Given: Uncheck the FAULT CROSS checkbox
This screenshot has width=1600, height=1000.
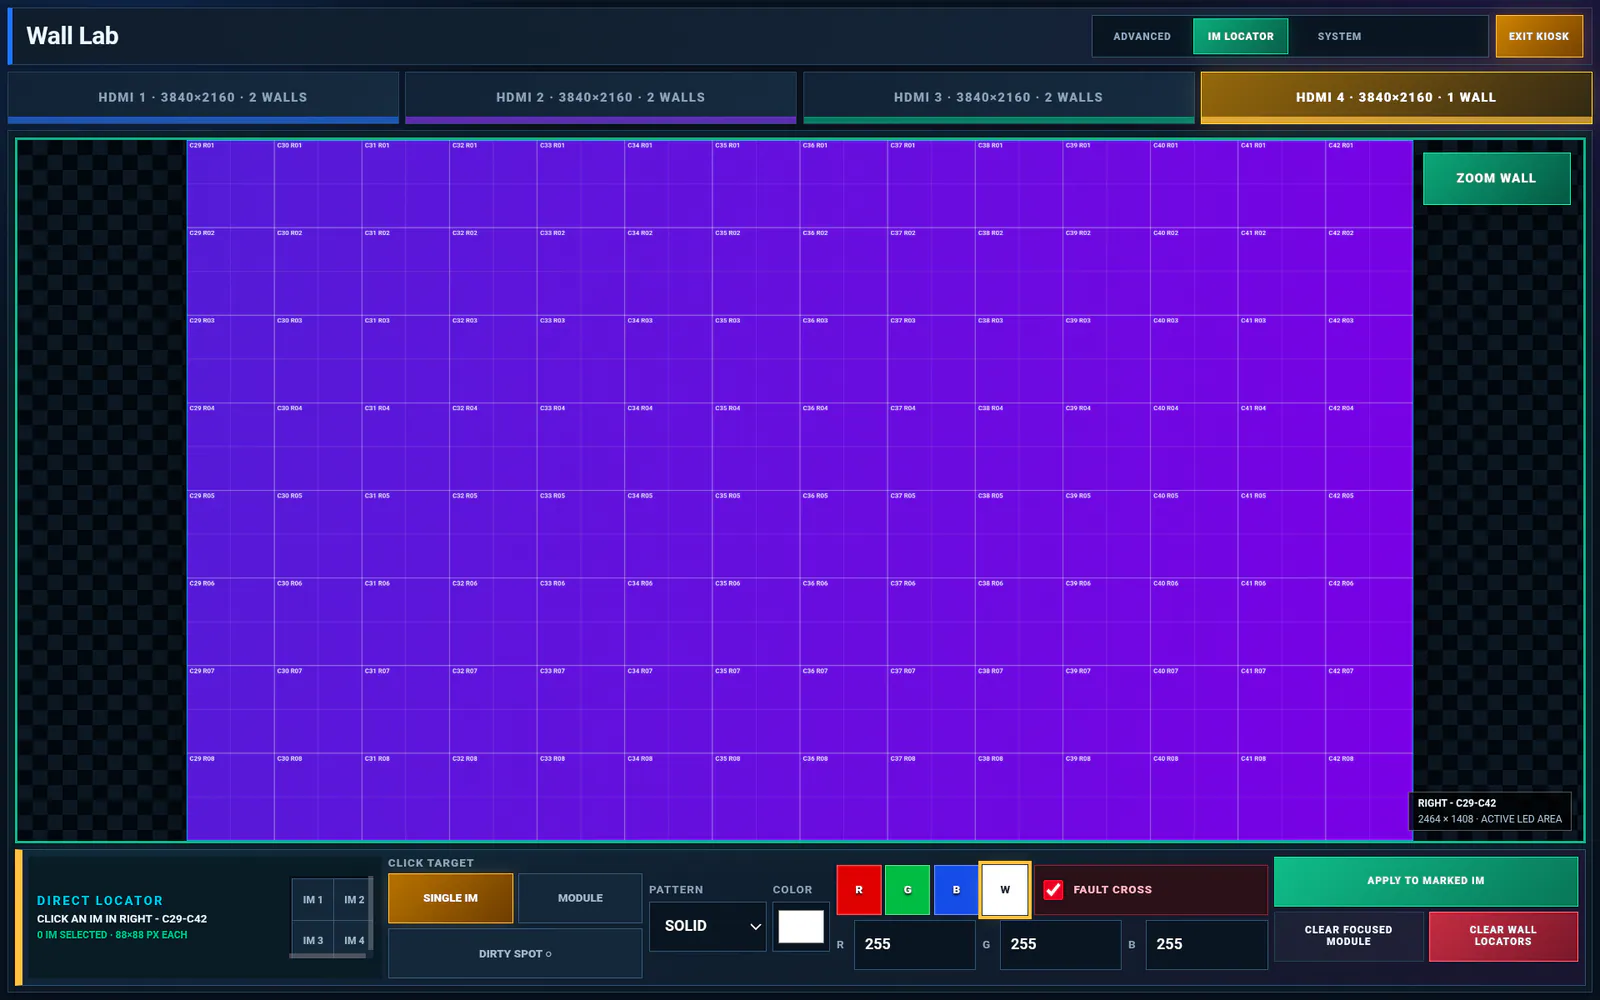Looking at the screenshot, I should [1053, 889].
